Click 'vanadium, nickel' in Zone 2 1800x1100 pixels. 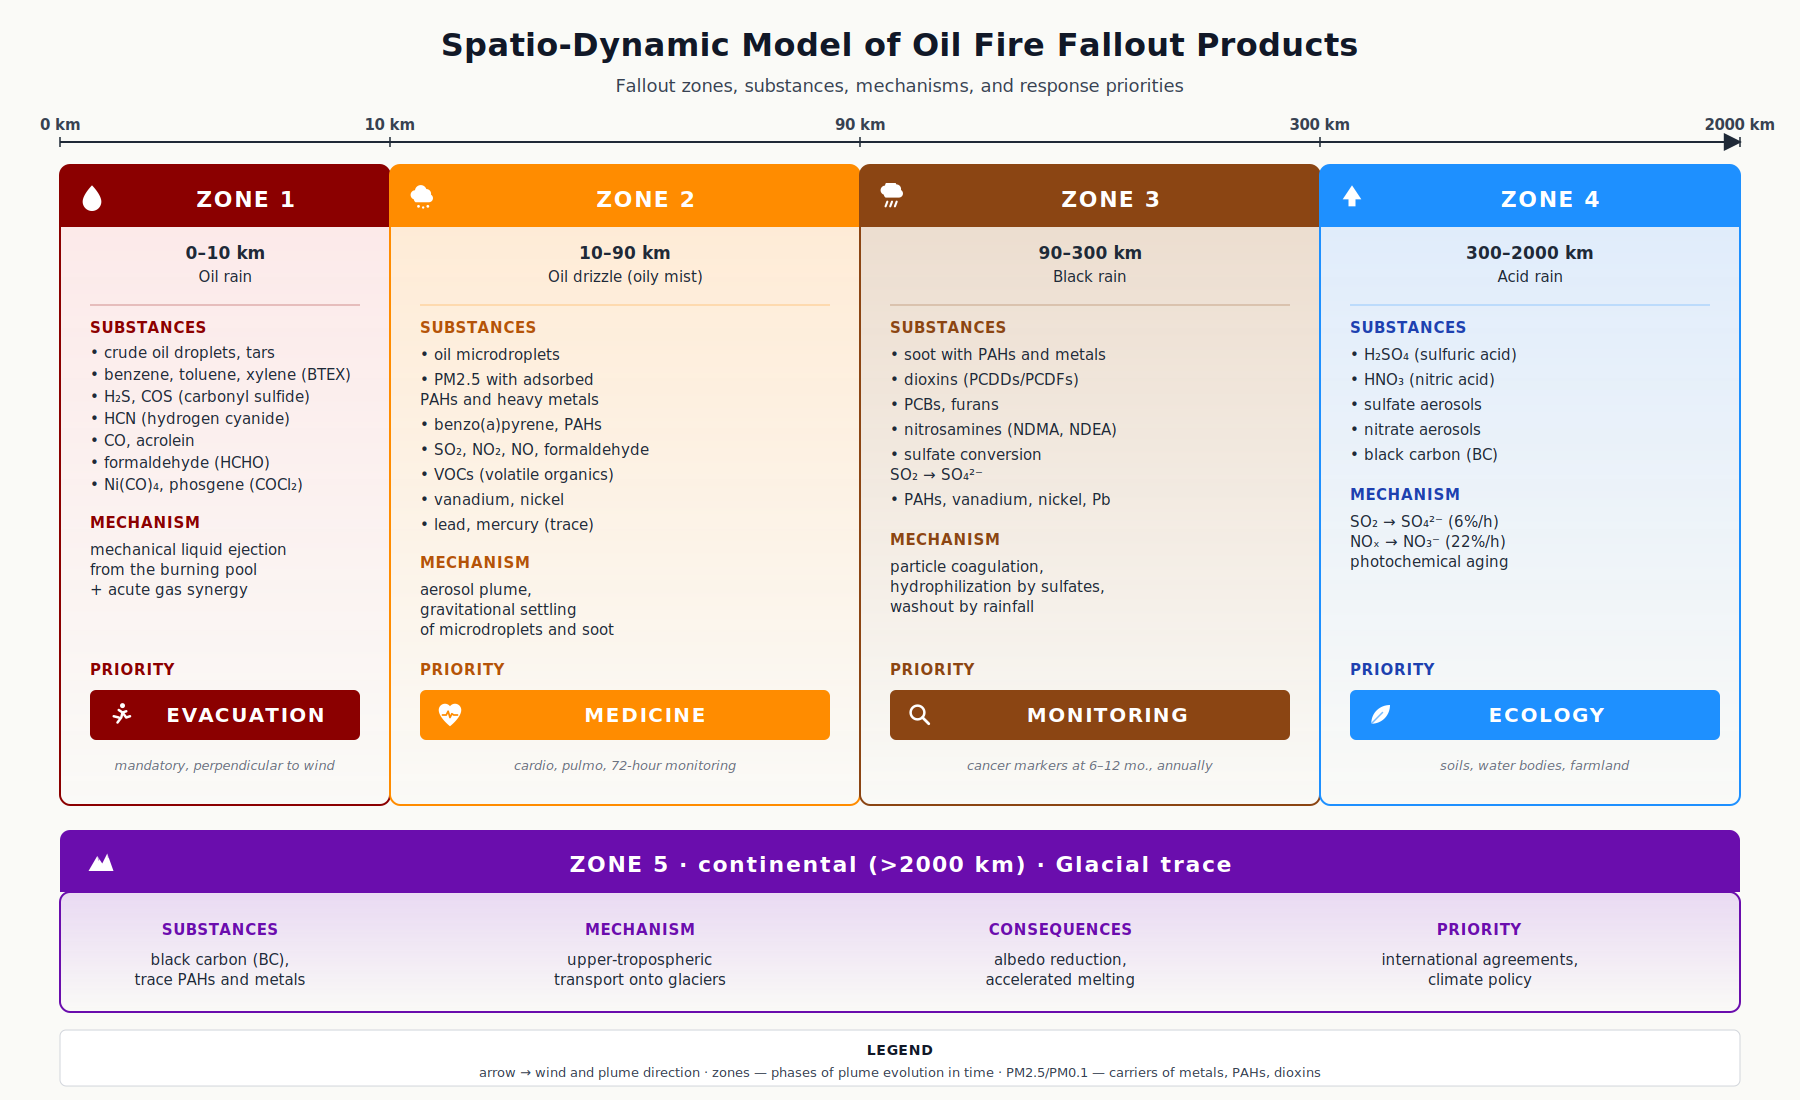pyautogui.click(x=499, y=499)
